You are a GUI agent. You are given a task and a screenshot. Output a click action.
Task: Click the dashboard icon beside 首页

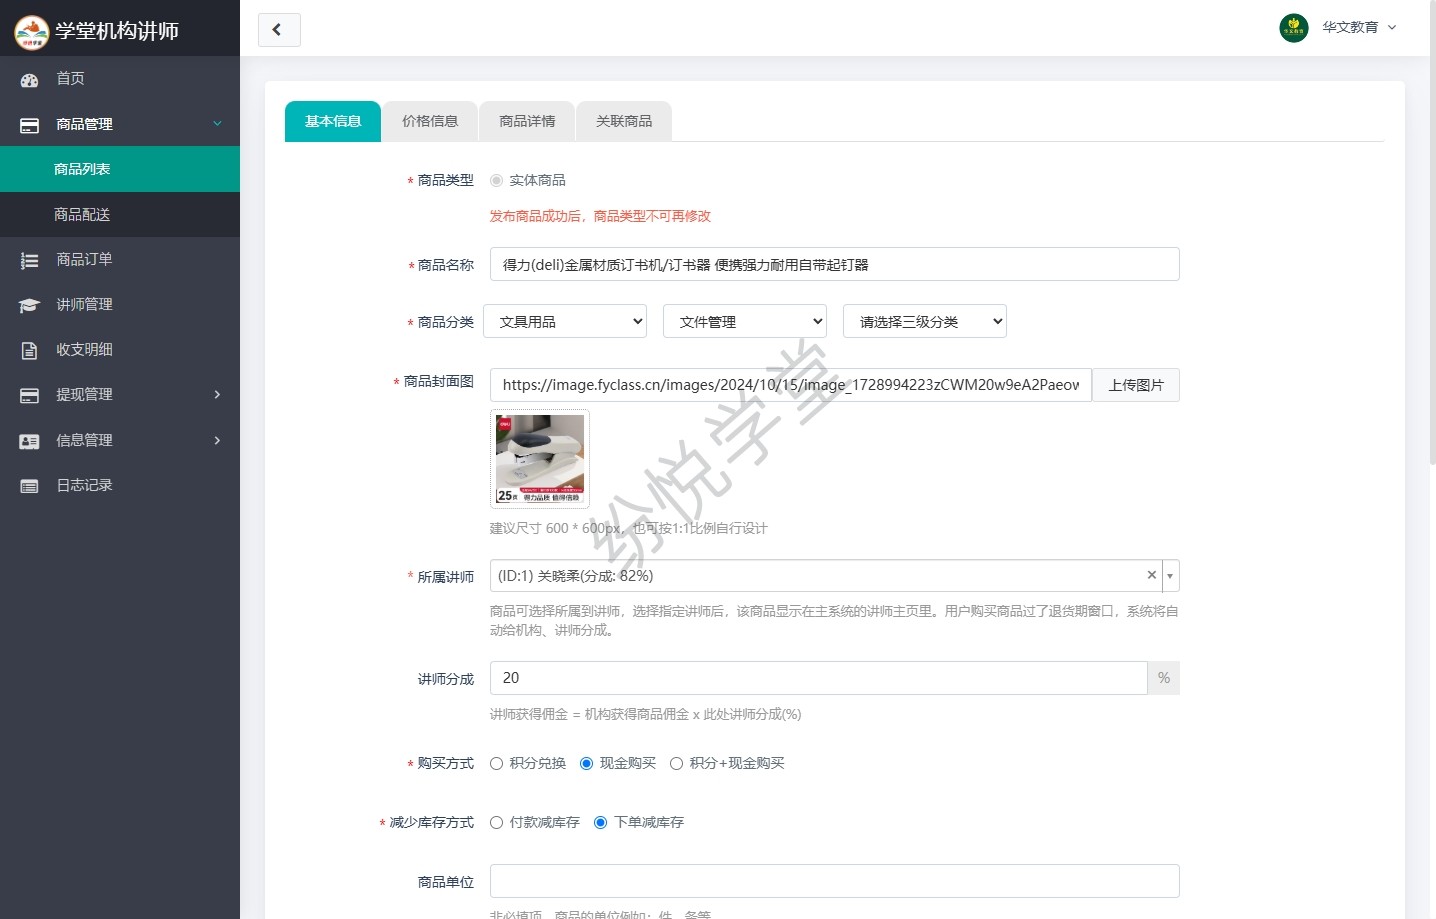29,79
